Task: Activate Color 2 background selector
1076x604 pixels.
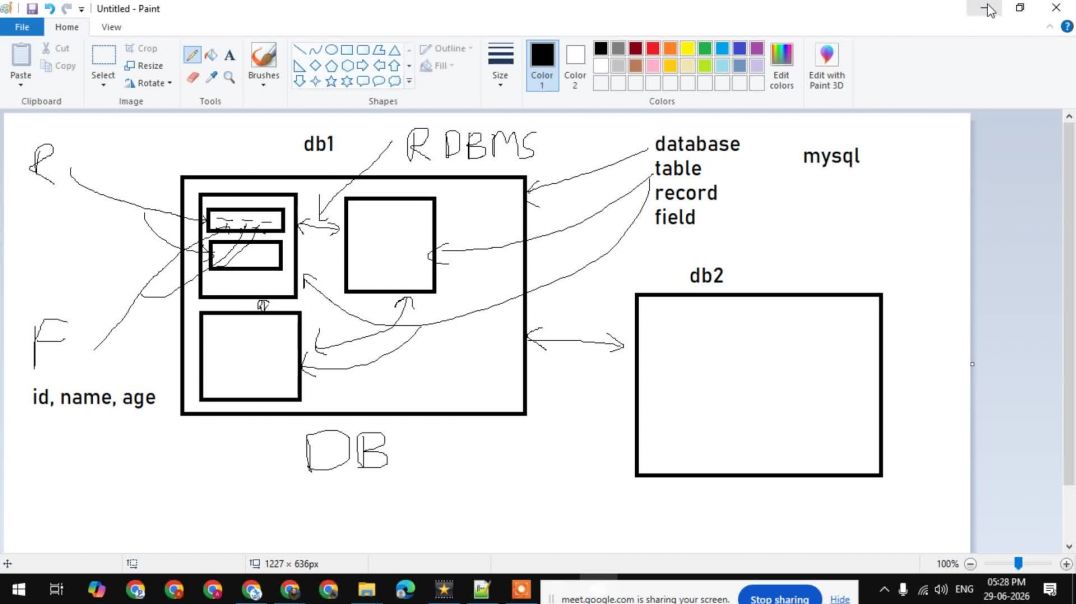Action: (x=575, y=65)
